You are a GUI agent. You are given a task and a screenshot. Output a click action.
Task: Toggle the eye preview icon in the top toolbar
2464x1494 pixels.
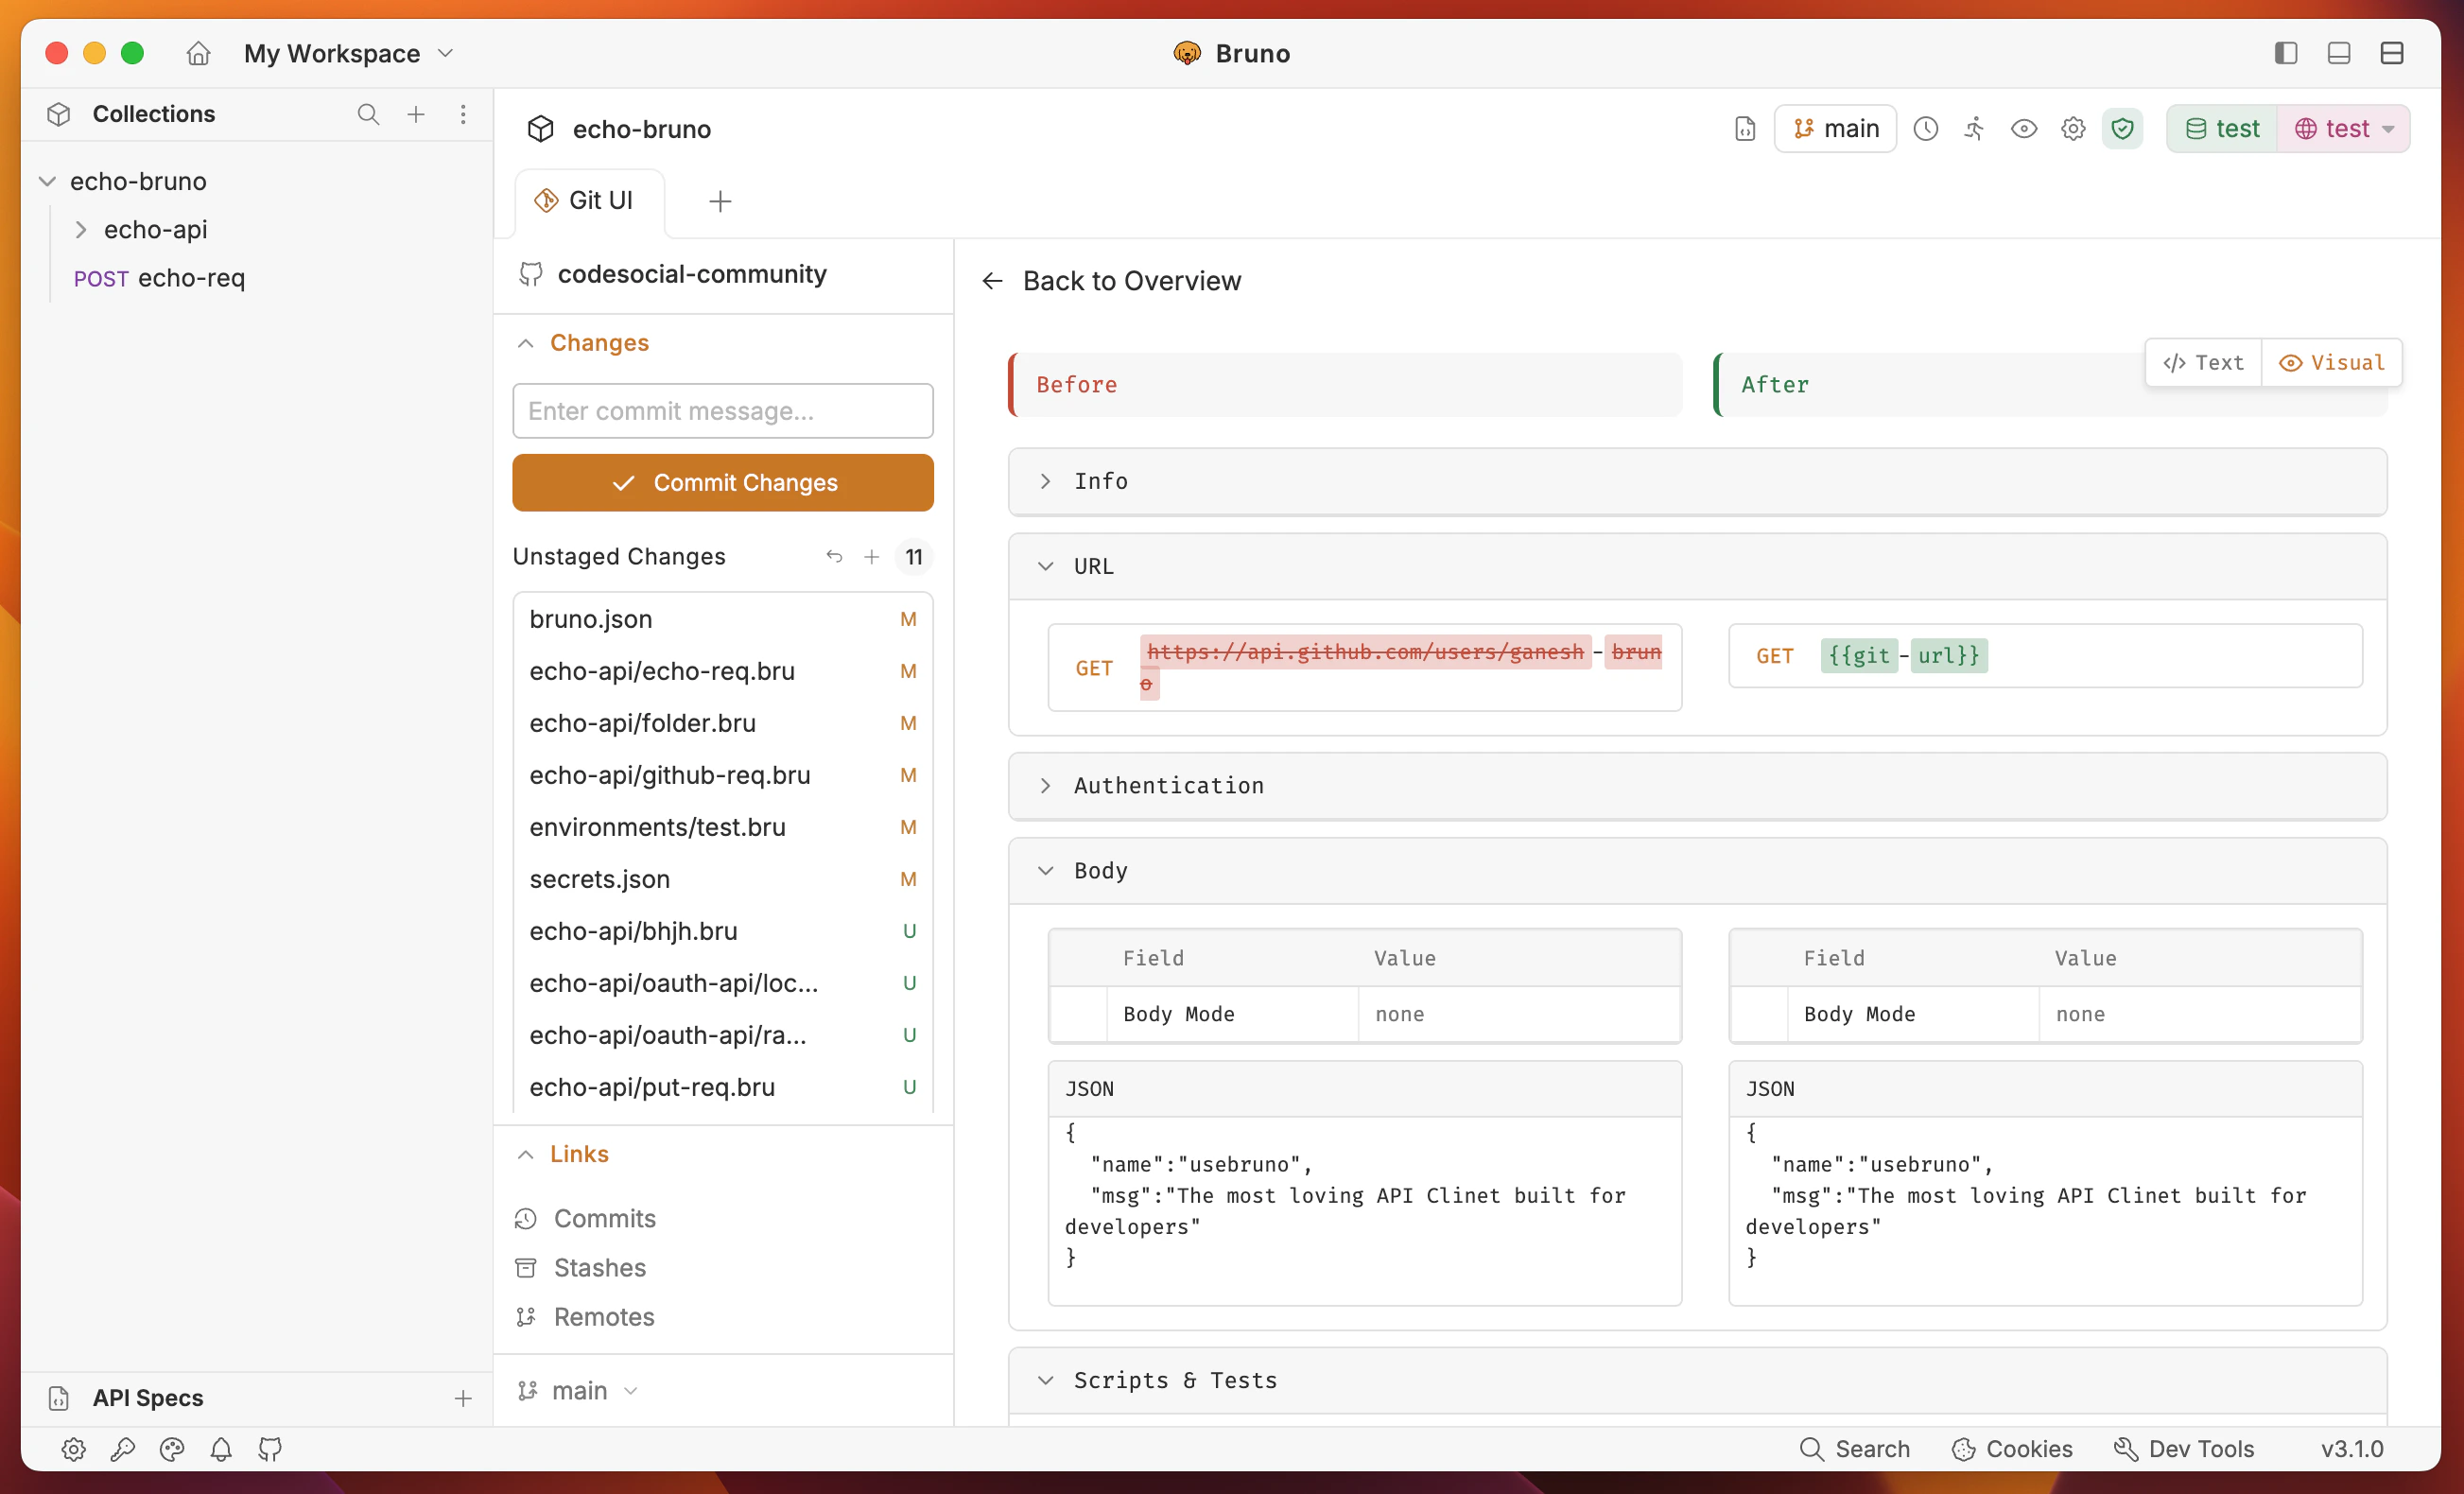click(x=2023, y=128)
